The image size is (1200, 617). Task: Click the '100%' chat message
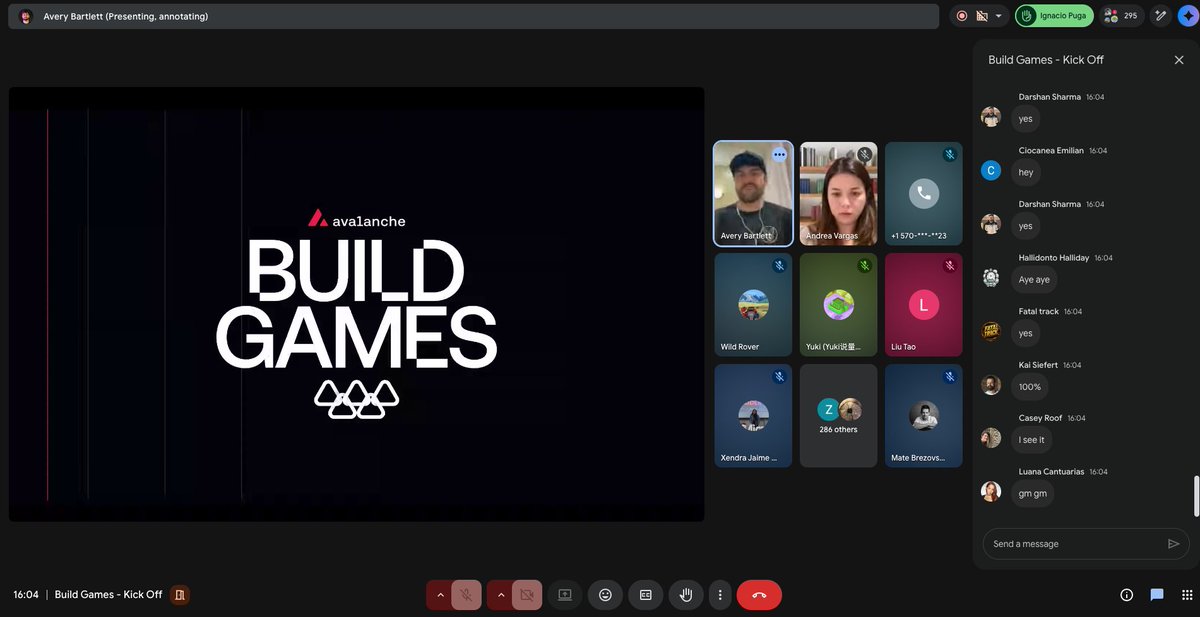point(1030,387)
